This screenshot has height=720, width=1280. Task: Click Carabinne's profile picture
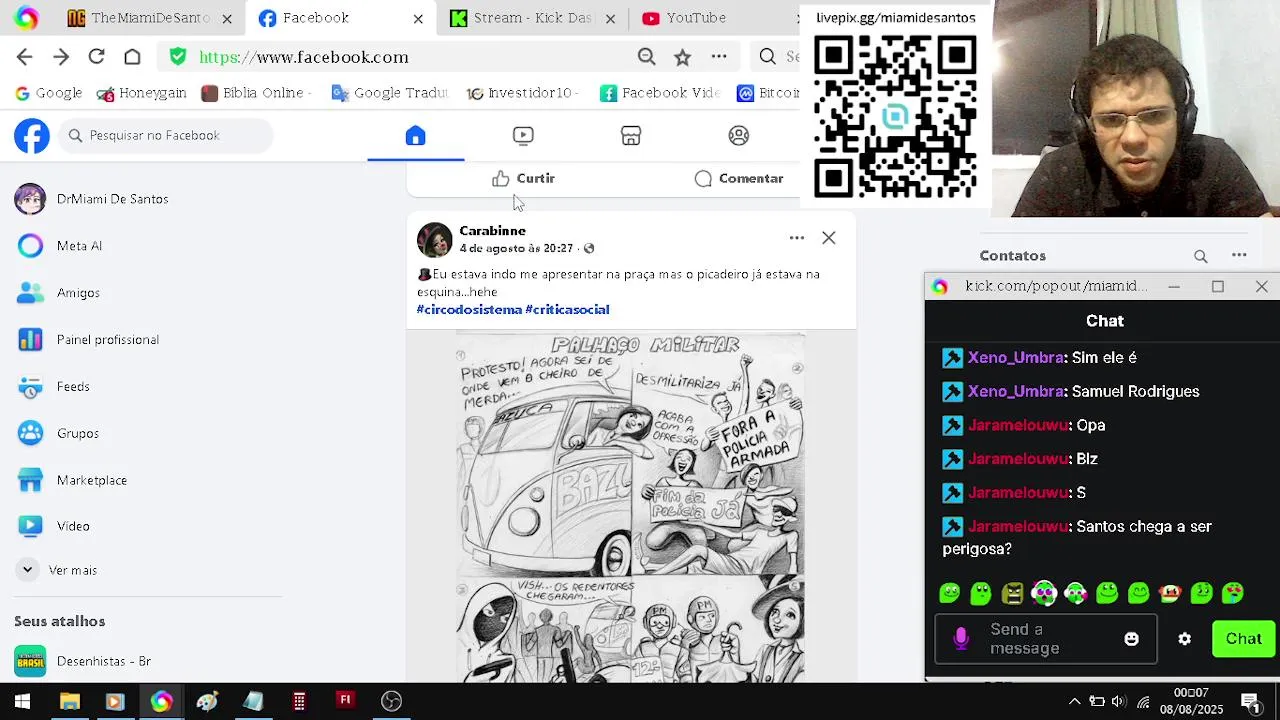435,240
